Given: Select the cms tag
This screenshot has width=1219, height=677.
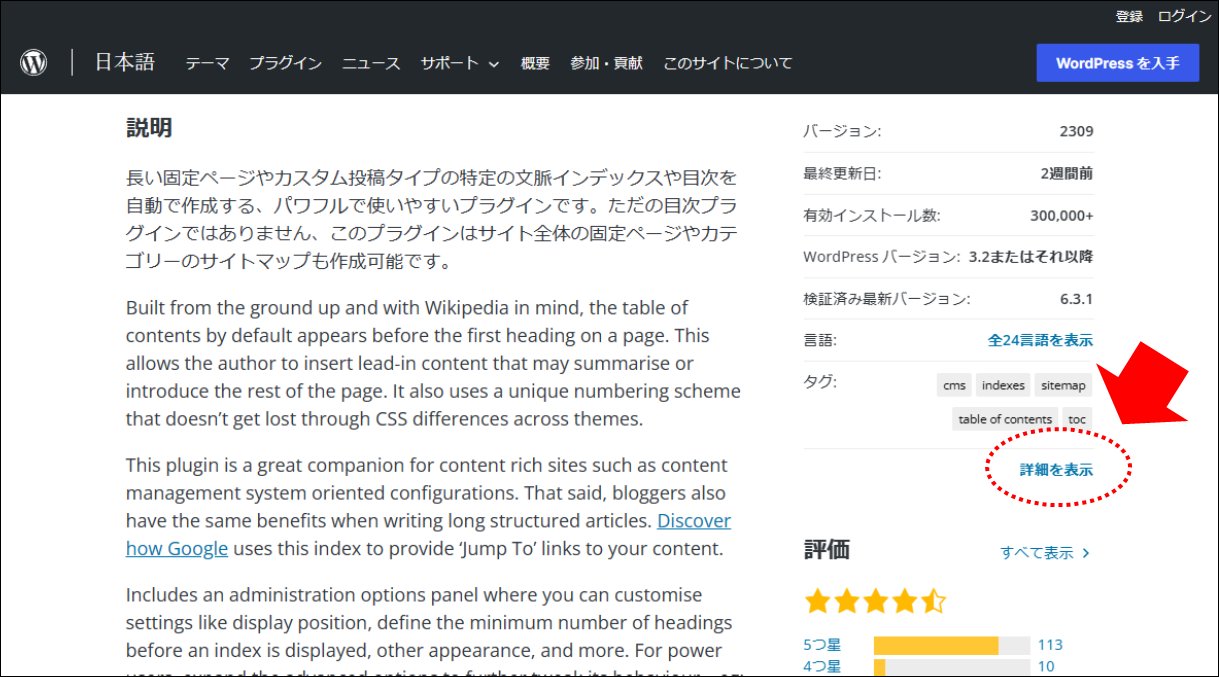Looking at the screenshot, I should click(954, 385).
